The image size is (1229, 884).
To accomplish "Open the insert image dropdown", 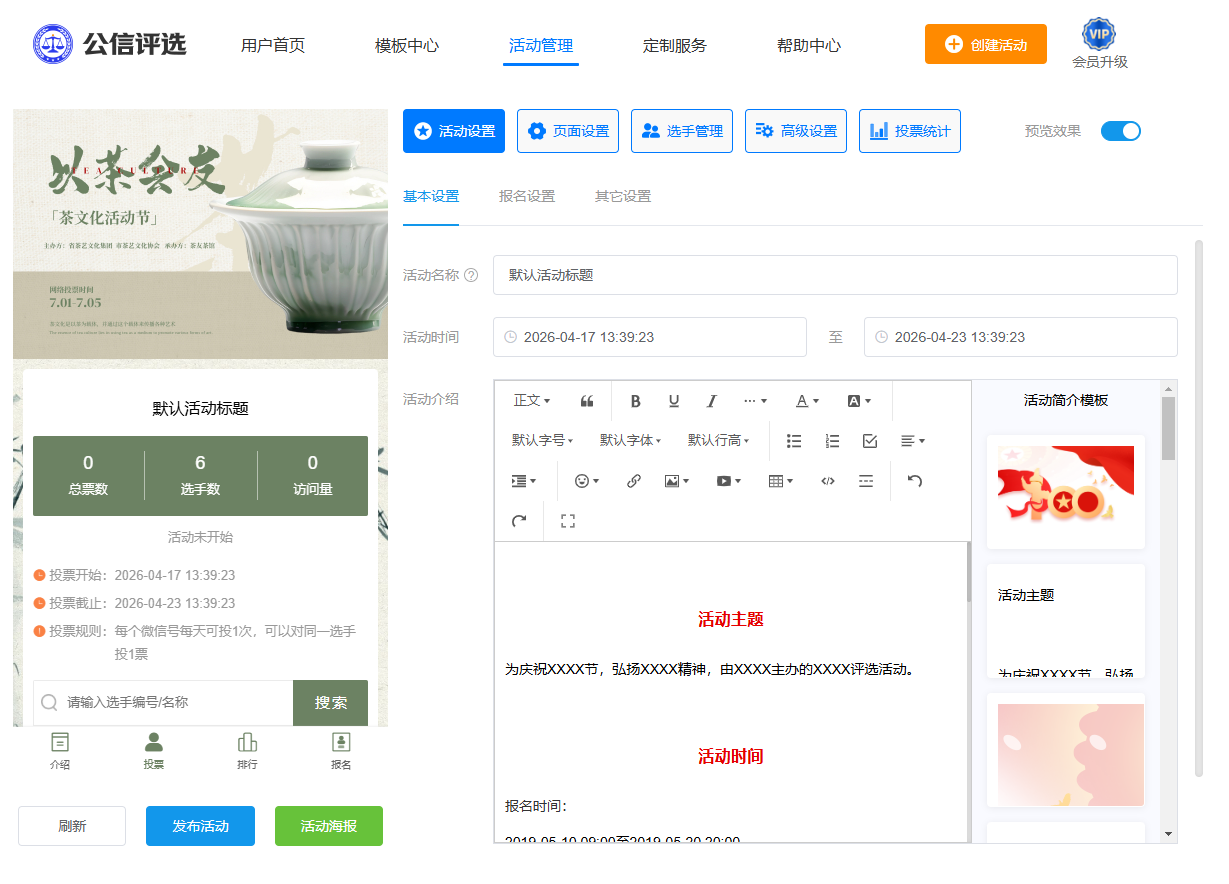I will tap(677, 481).
